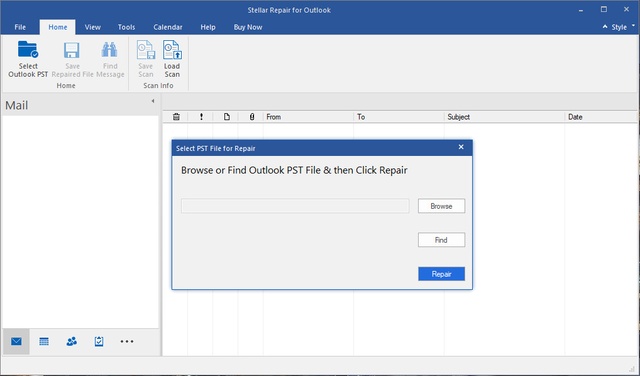Select the Home ribbon tab

[58, 27]
